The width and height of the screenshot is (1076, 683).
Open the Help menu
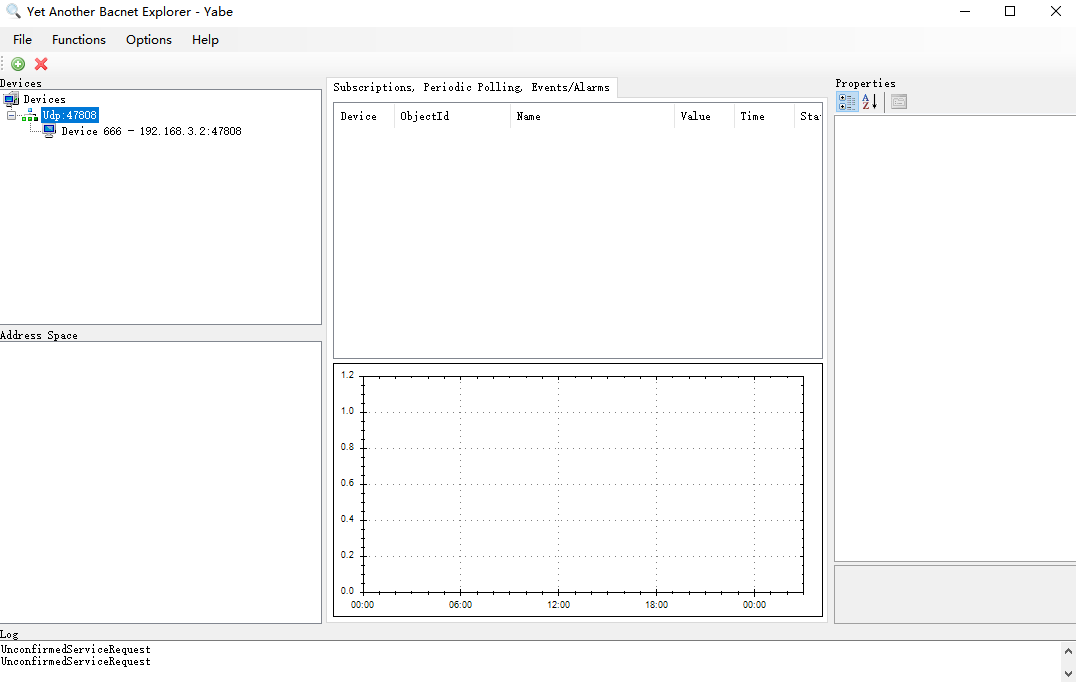click(x=205, y=40)
